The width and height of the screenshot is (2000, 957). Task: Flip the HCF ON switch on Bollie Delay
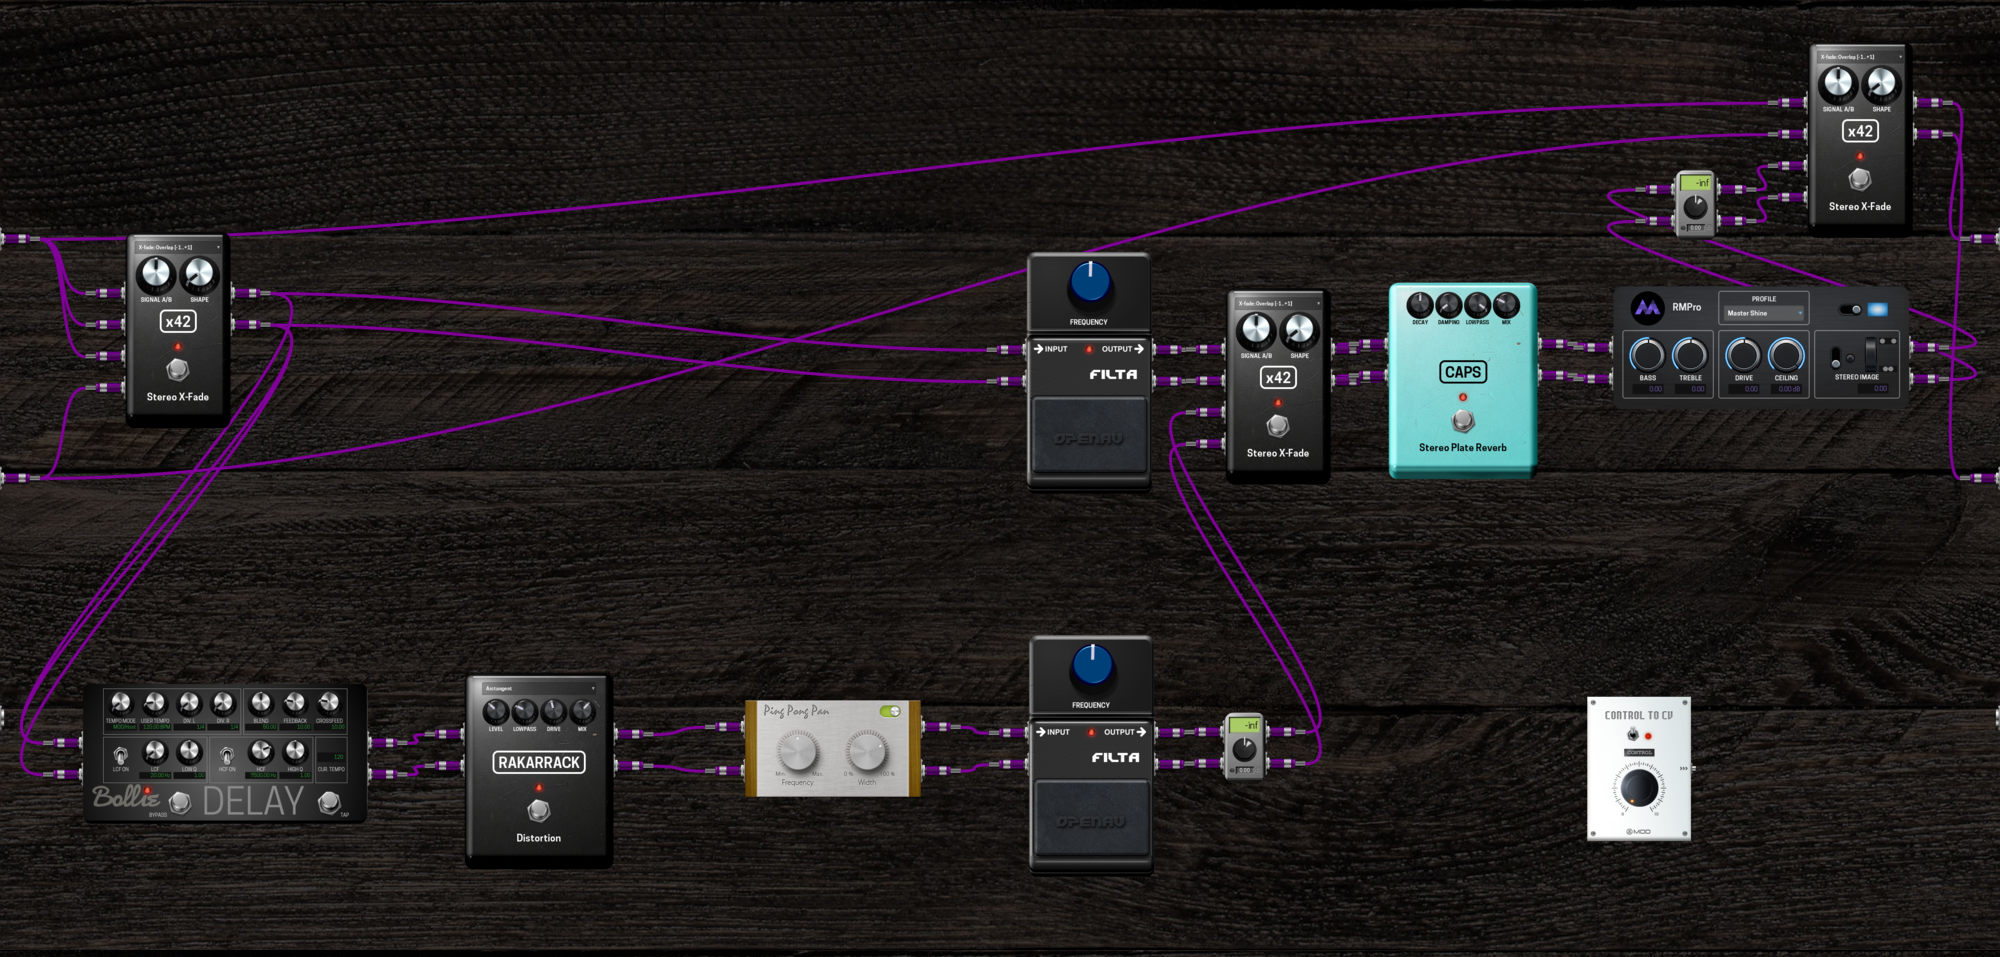(227, 754)
